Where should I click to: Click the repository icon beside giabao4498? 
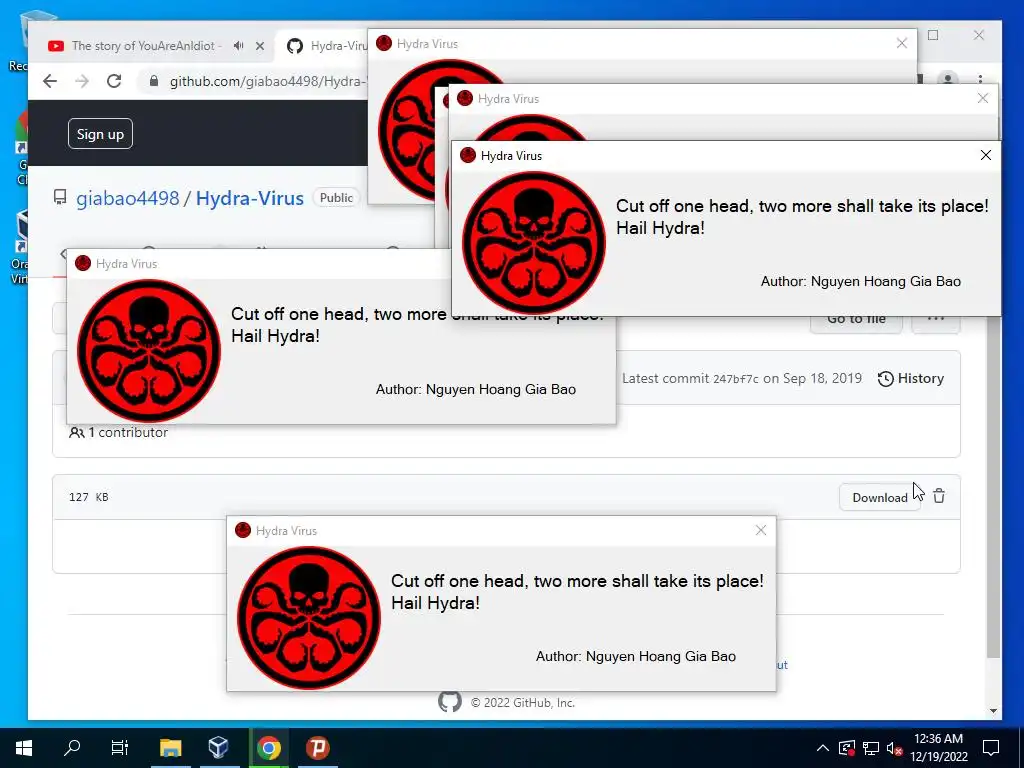(60, 197)
